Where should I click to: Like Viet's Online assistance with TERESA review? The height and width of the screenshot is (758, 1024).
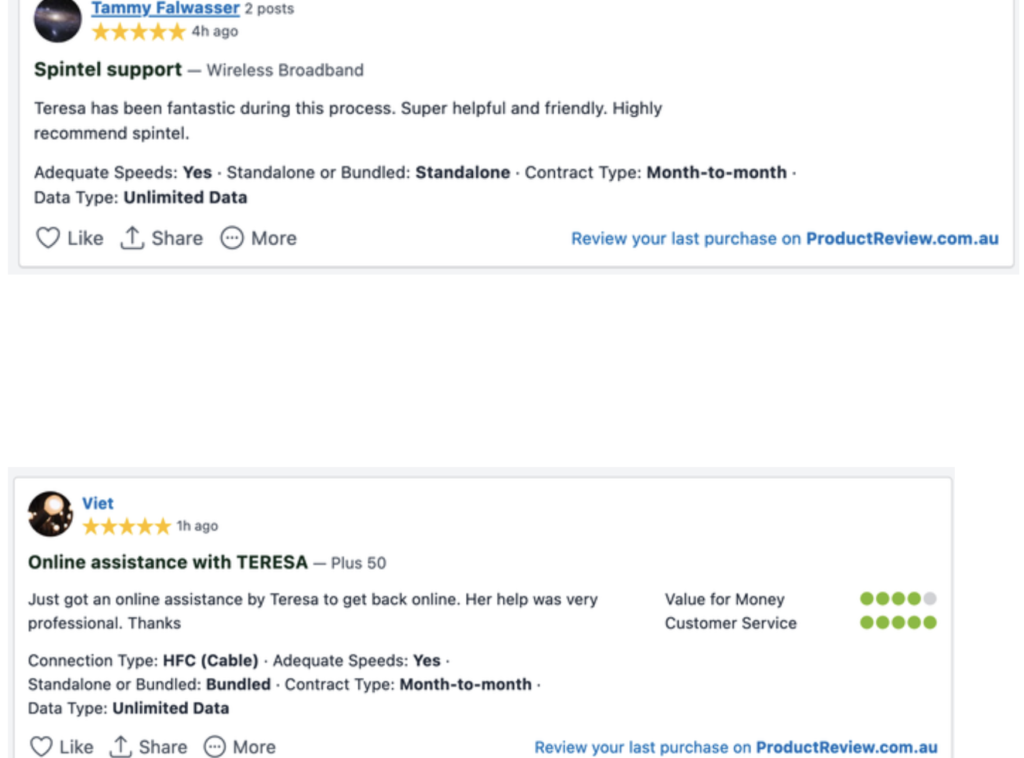click(x=61, y=746)
